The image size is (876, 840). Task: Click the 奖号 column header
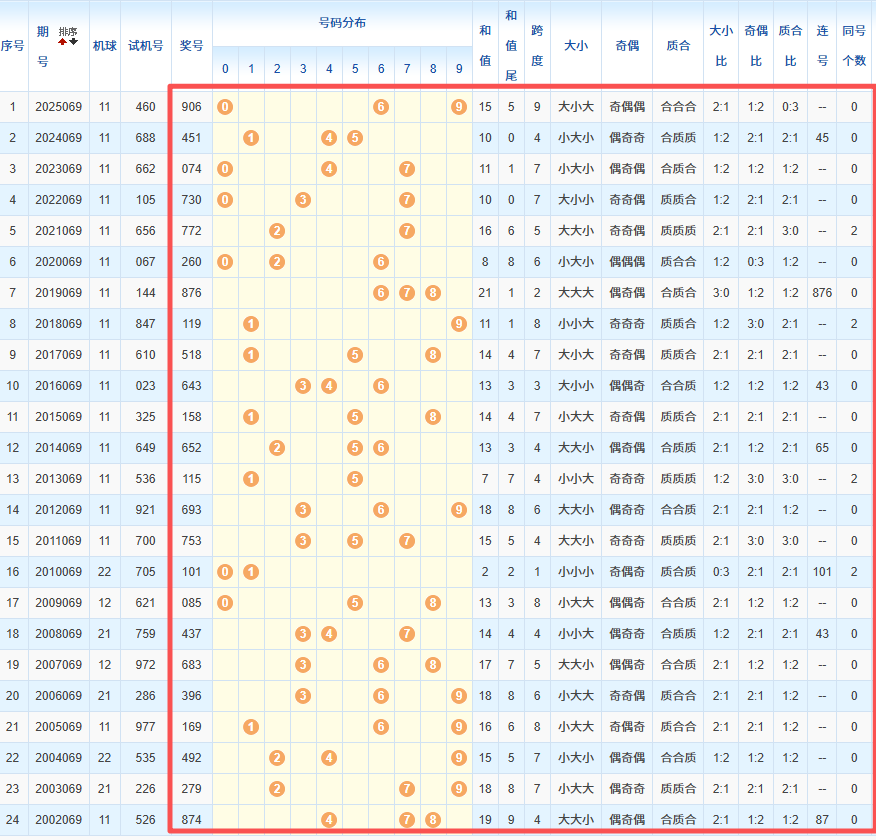click(191, 45)
